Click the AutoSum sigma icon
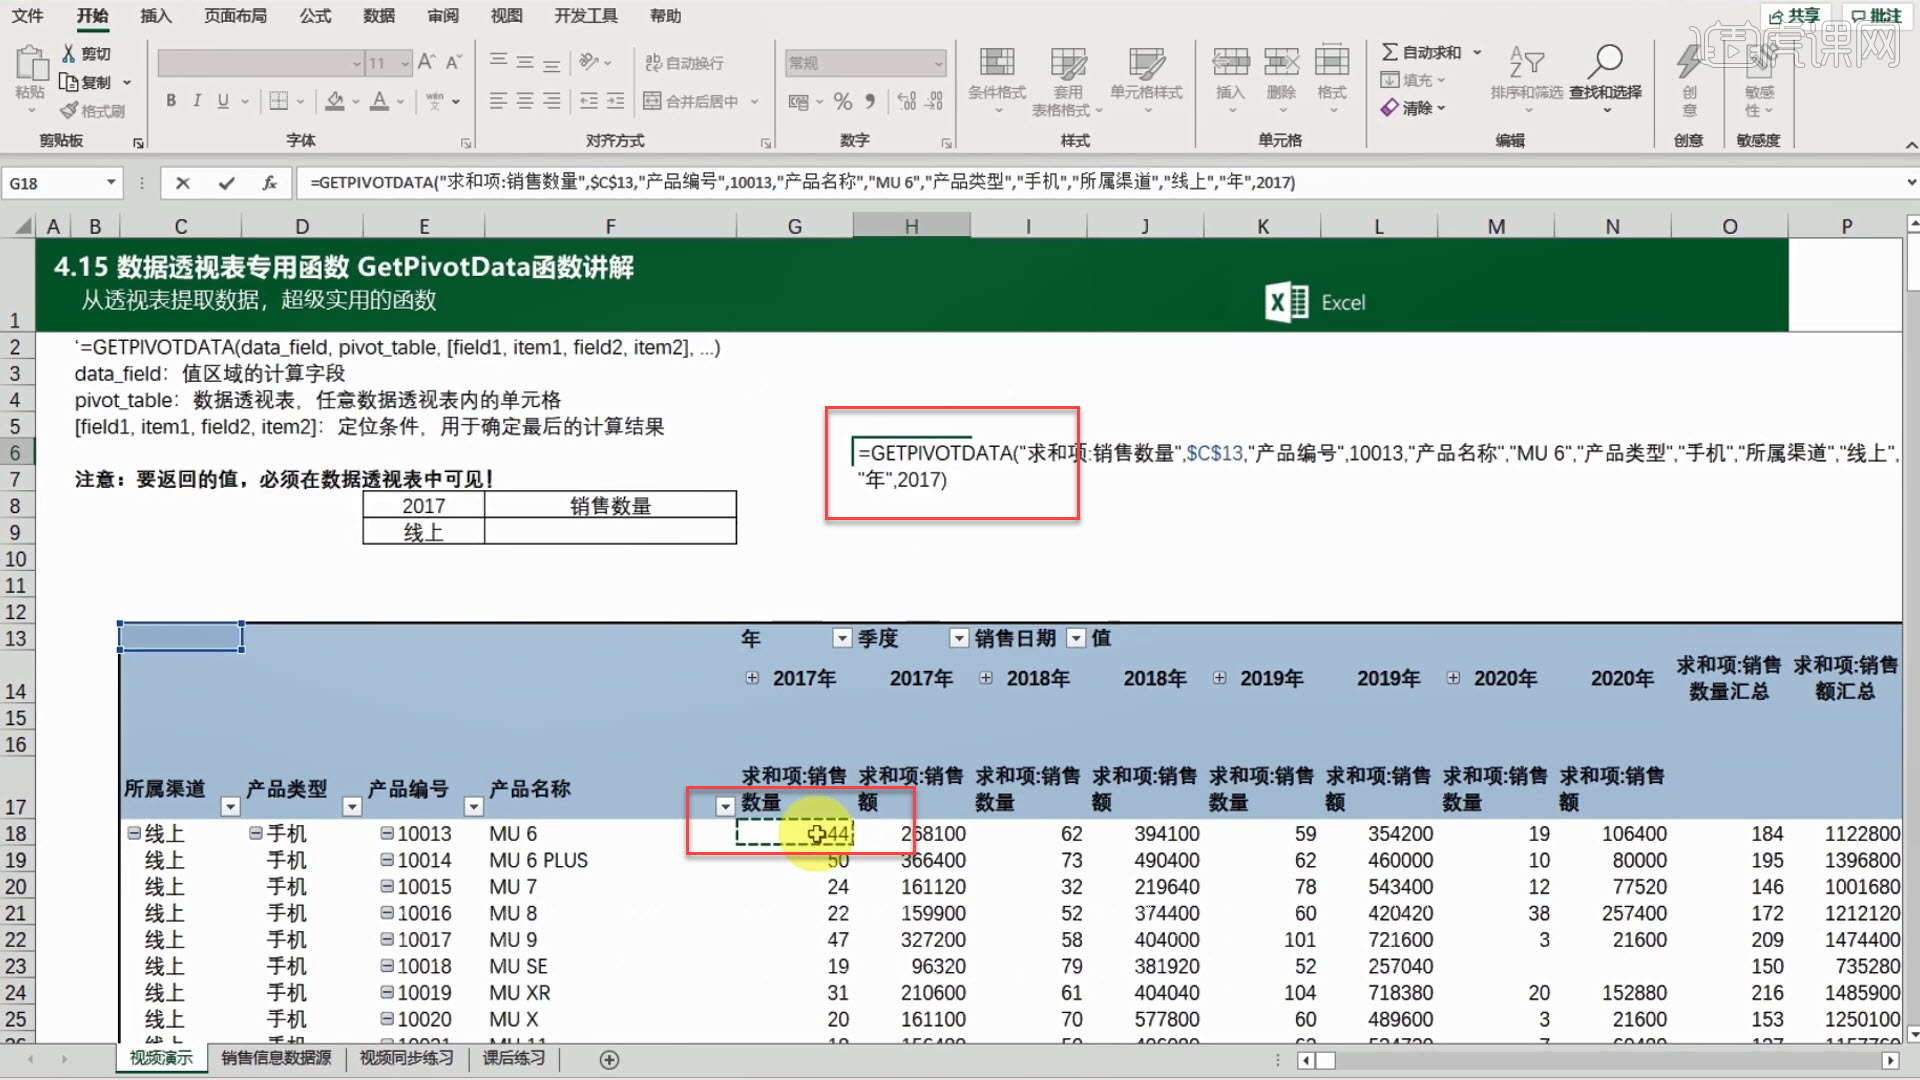This screenshot has height=1080, width=1920. pyautogui.click(x=1390, y=52)
